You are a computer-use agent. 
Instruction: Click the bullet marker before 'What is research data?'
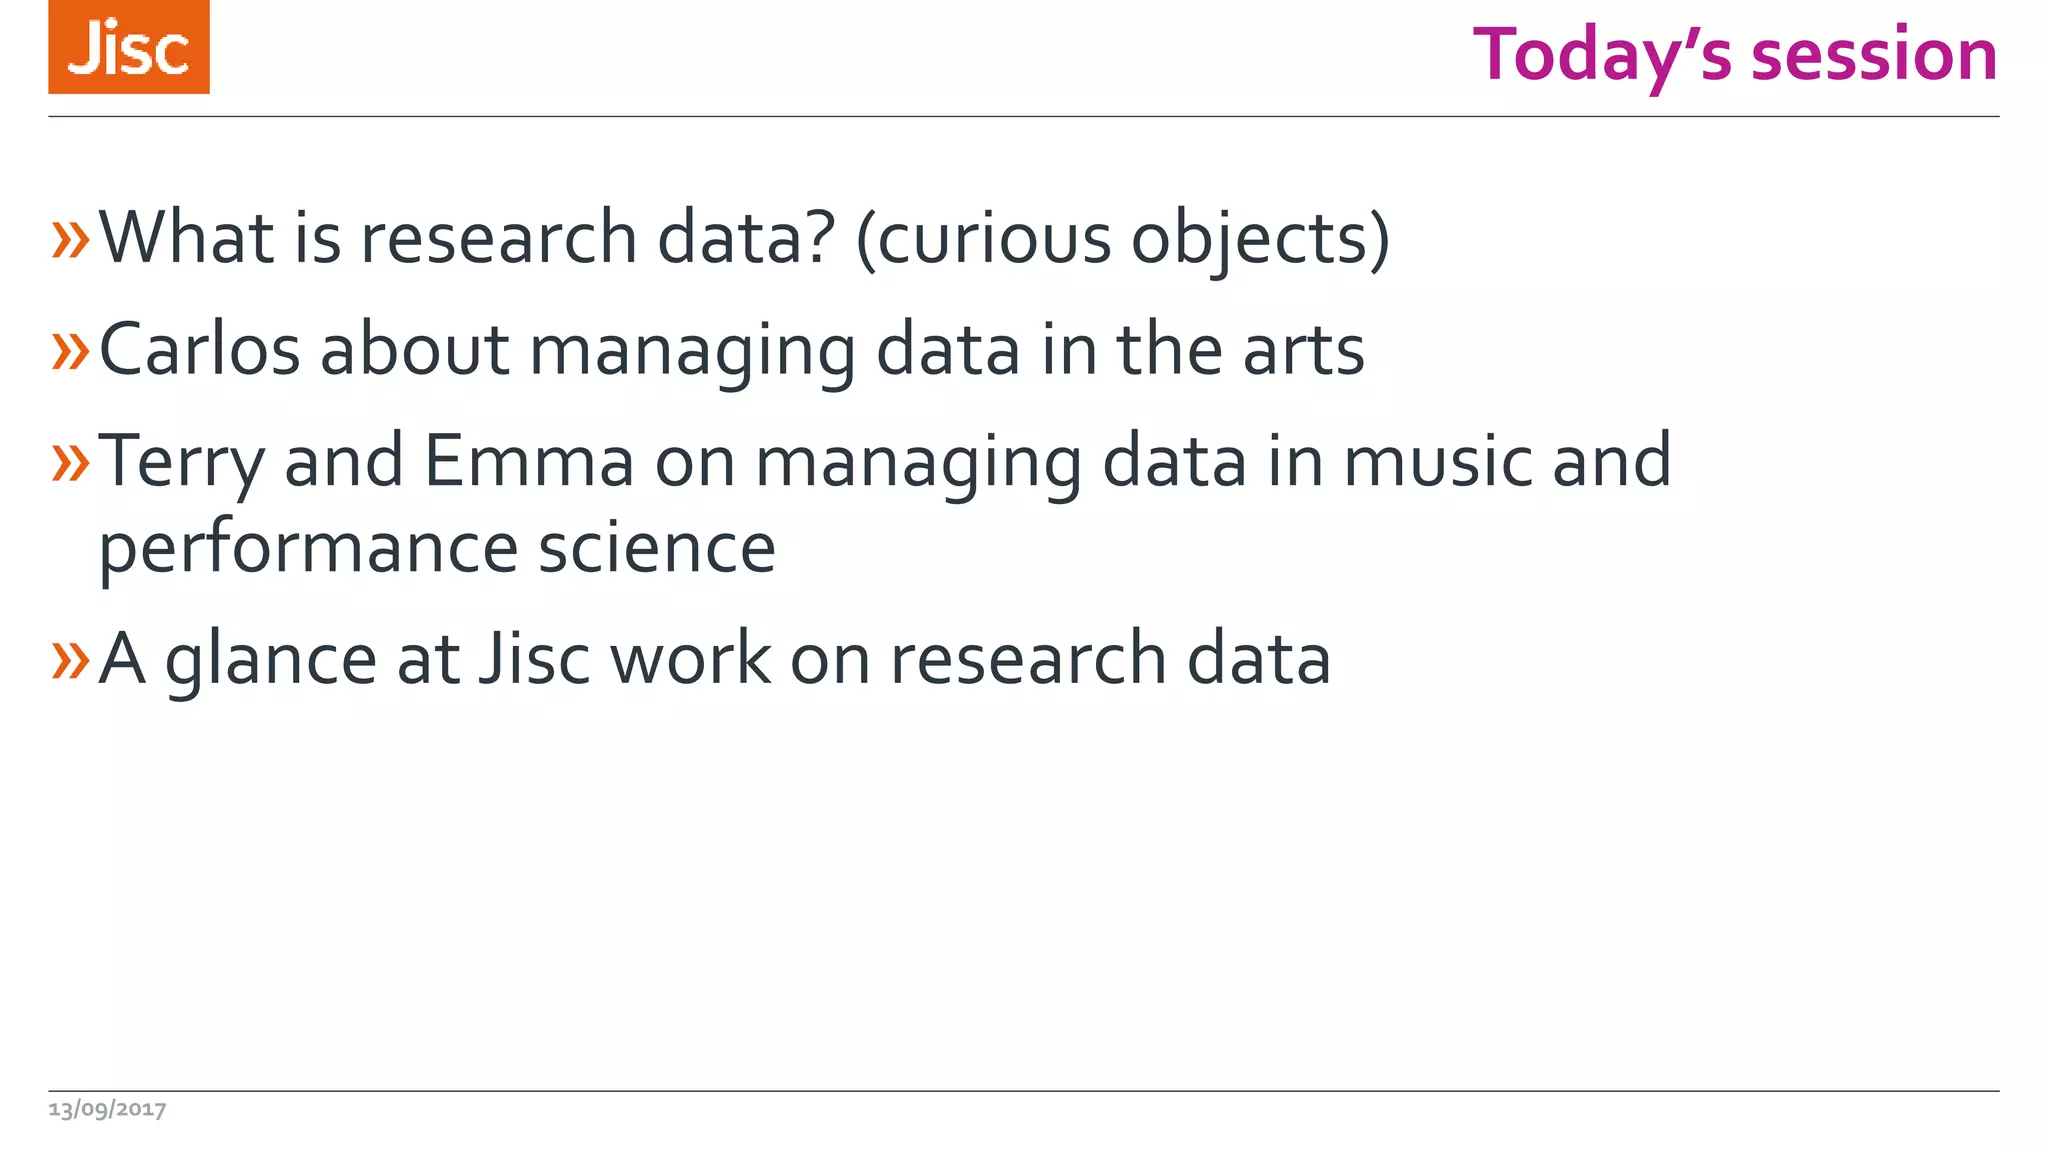tap(70, 239)
